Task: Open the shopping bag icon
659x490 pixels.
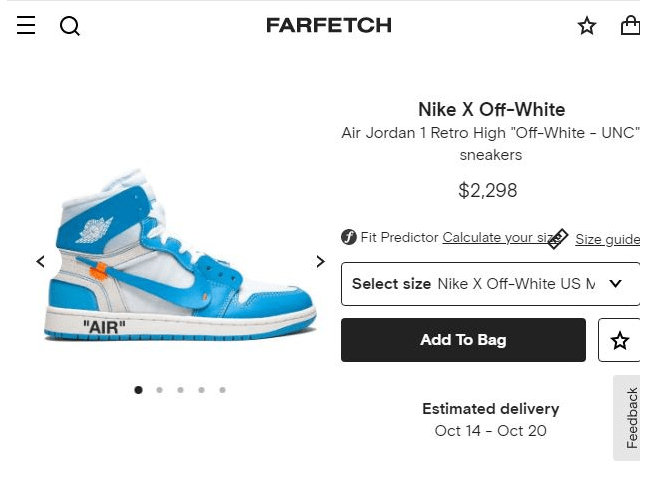Action: click(x=630, y=25)
